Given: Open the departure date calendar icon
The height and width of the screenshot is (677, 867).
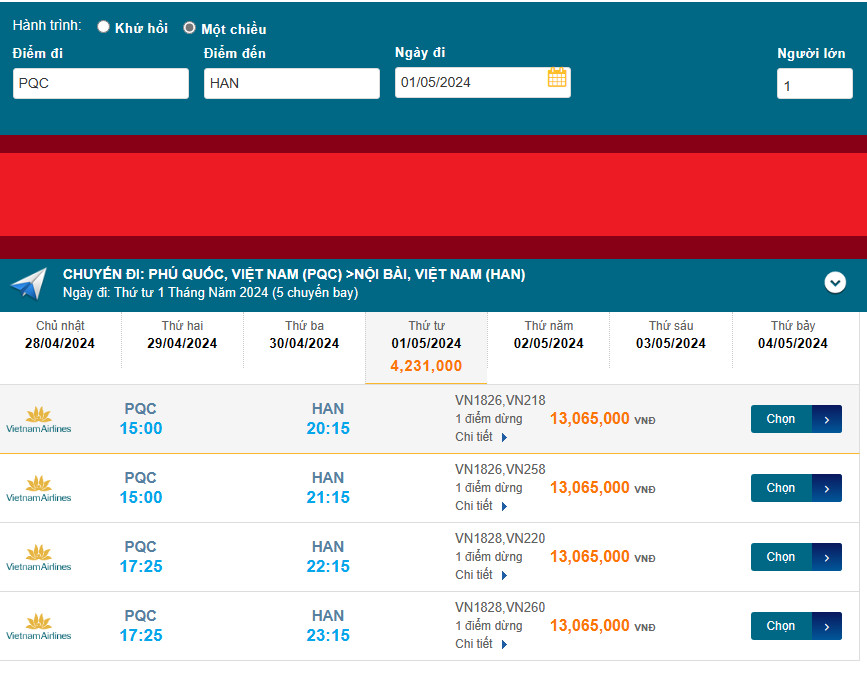Looking at the screenshot, I should pyautogui.click(x=557, y=78).
